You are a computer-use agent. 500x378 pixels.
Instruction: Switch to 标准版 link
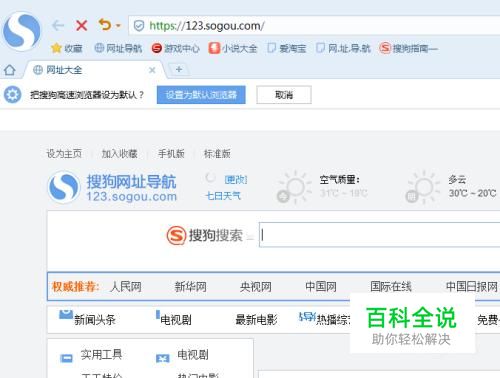click(x=217, y=154)
